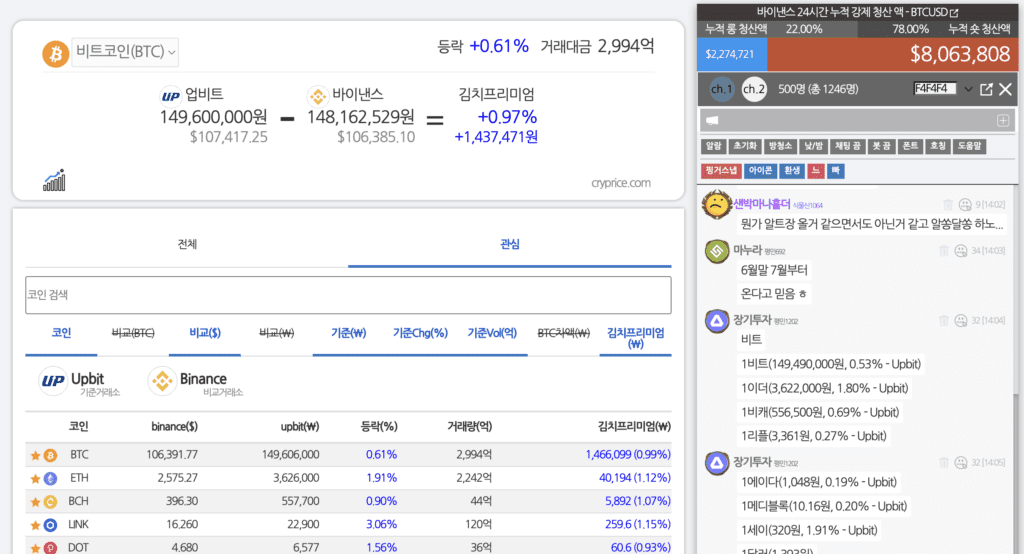Screen dimensions: 1024x554
Task: Switch to the 전체 tab
Action: coord(187,244)
